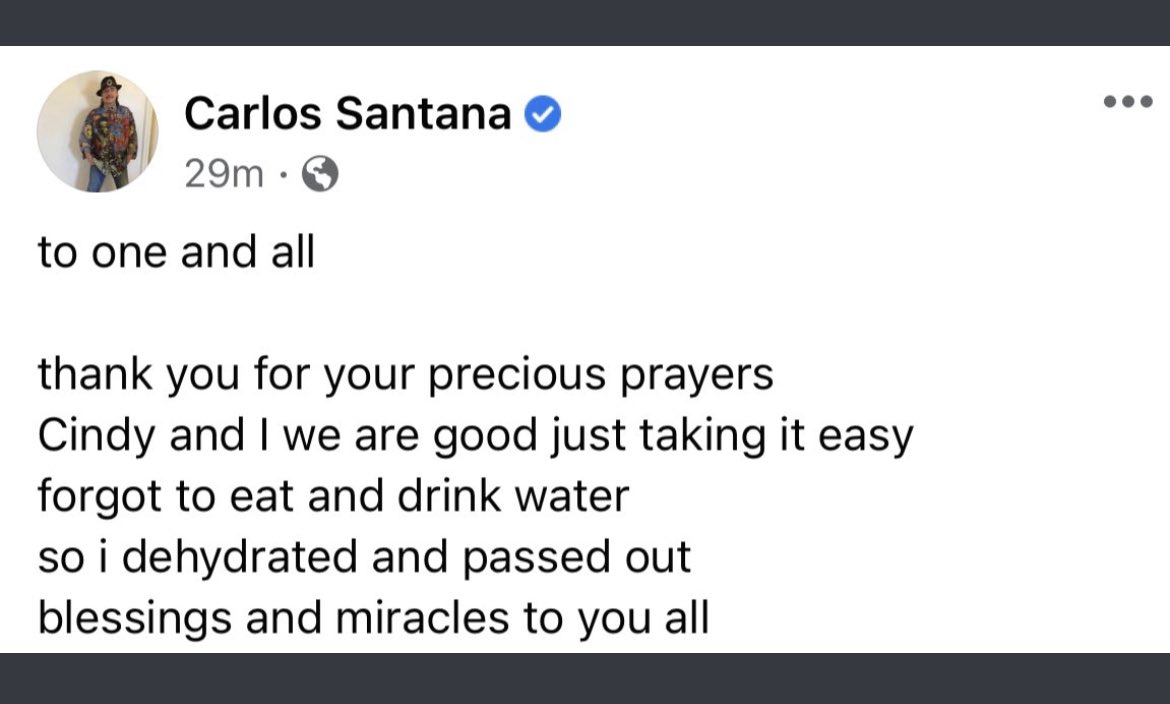Click the globe public-audience icon
Image resolution: width=1170 pixels, height=704 pixels.
(320, 176)
